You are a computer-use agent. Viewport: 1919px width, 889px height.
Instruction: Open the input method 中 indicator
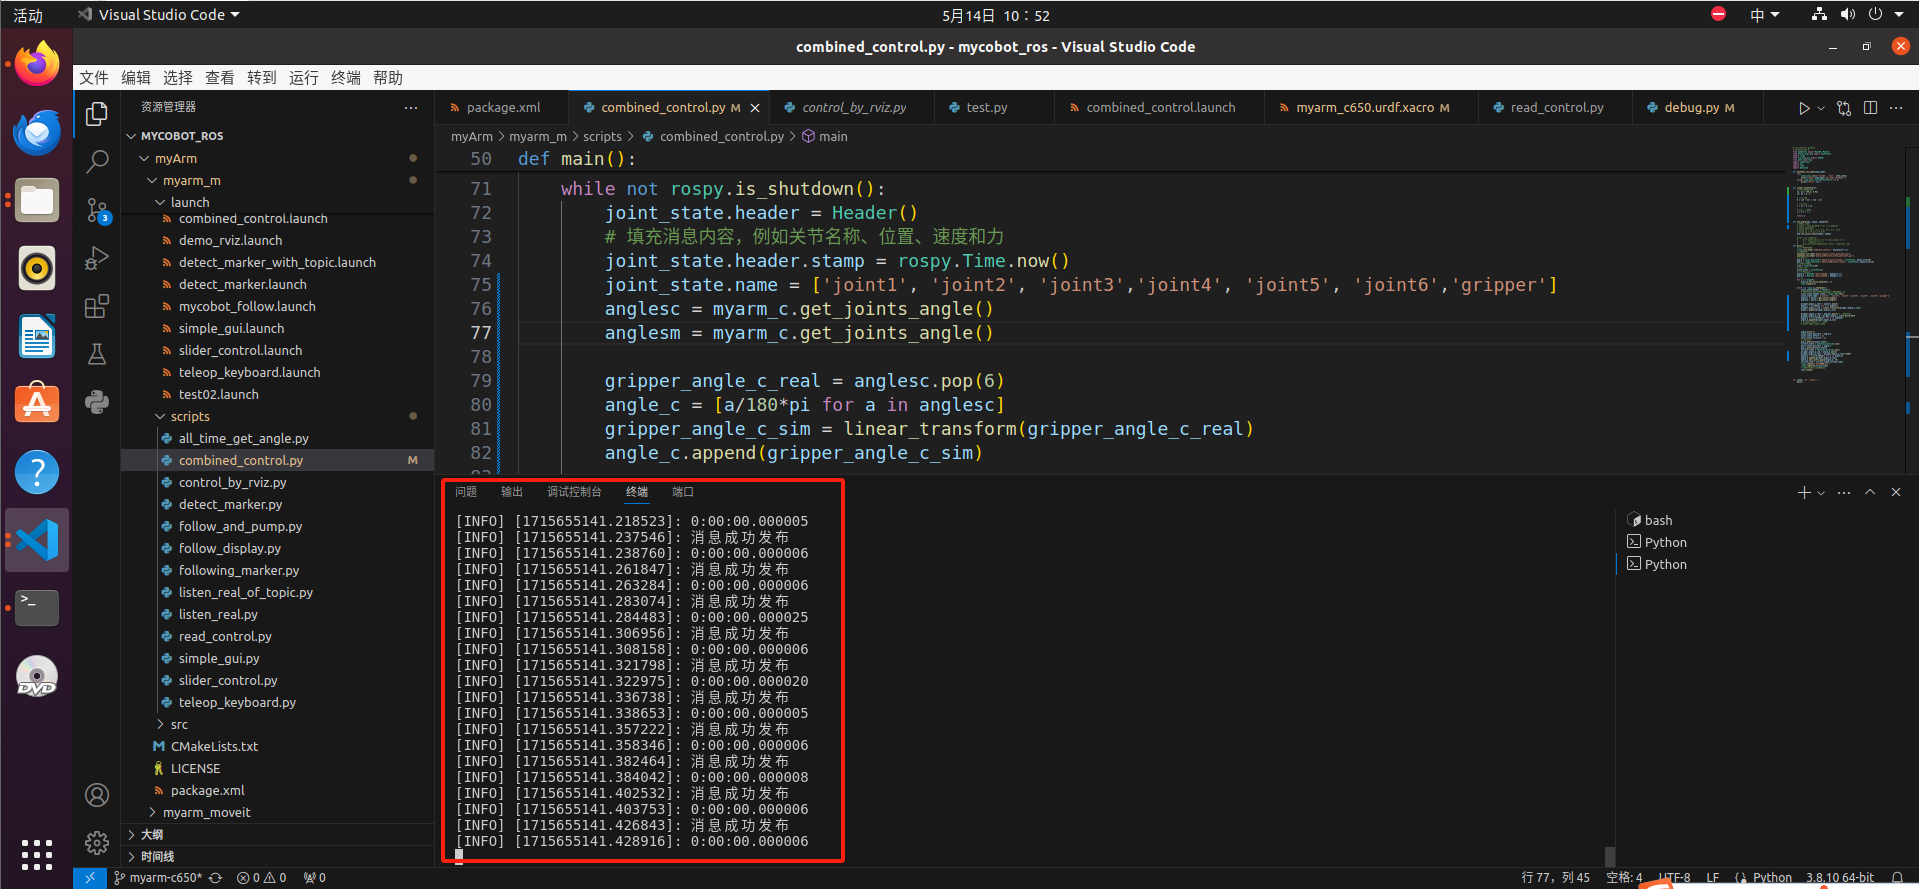[1765, 15]
